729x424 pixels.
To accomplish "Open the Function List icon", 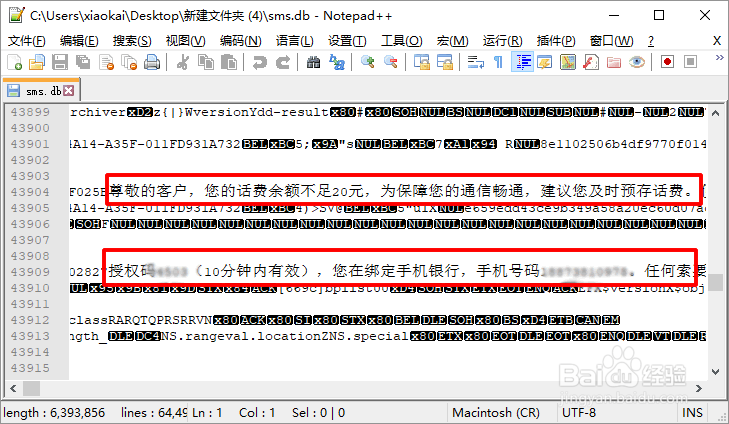I will point(590,62).
